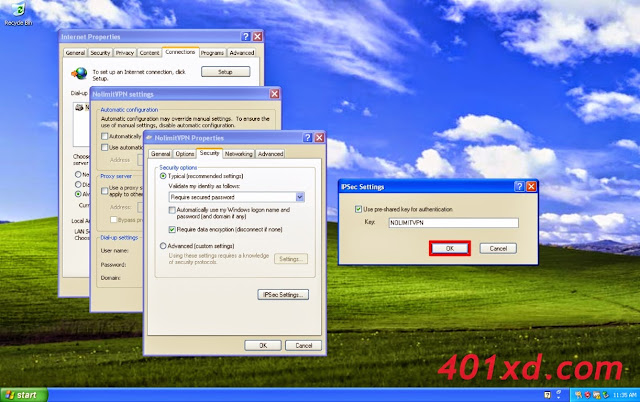Screen dimensions: 640x402
Task: Switch to Security tab in Internet Properties
Action: pos(100,53)
